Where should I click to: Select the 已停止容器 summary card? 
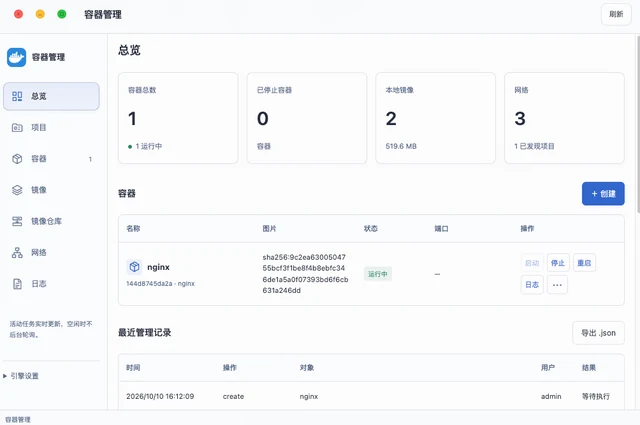307,118
